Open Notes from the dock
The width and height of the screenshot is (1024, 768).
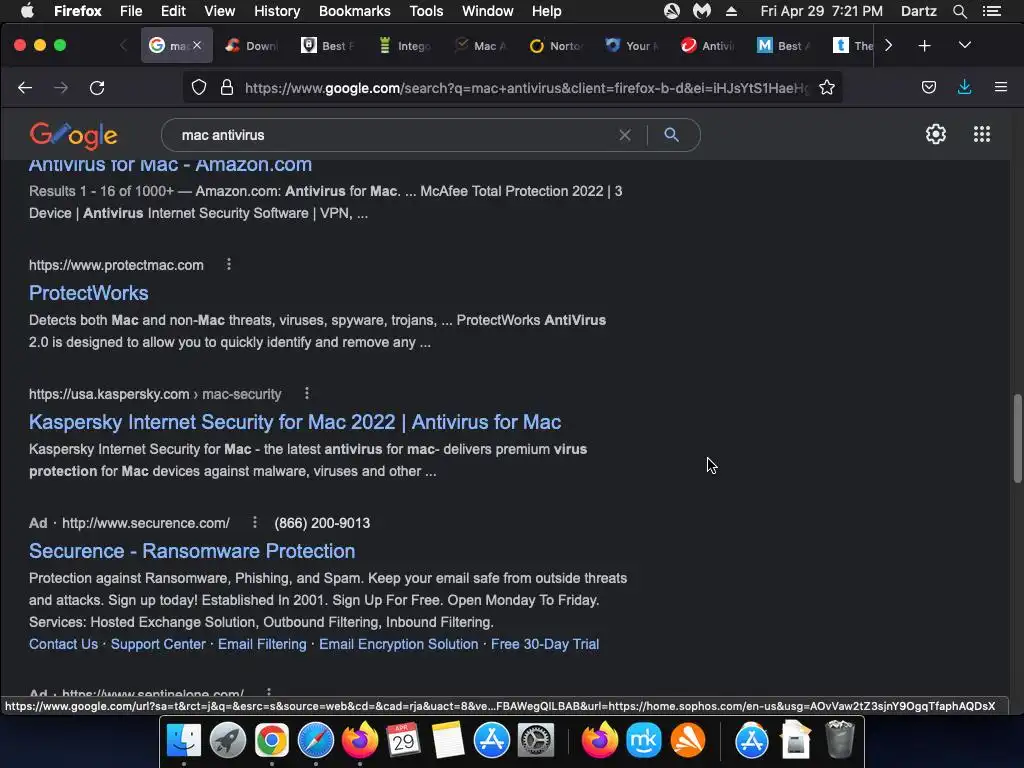click(x=447, y=741)
